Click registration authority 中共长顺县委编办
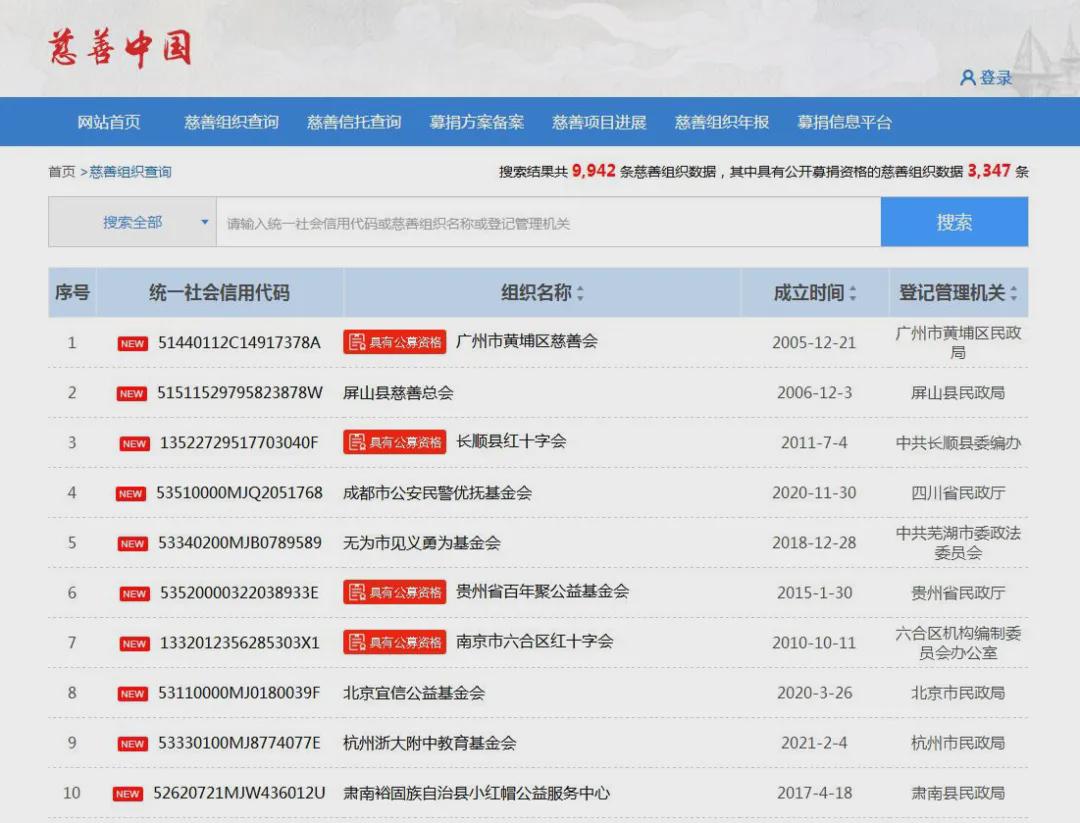Viewport: 1080px width, 823px height. pyautogui.click(x=958, y=442)
